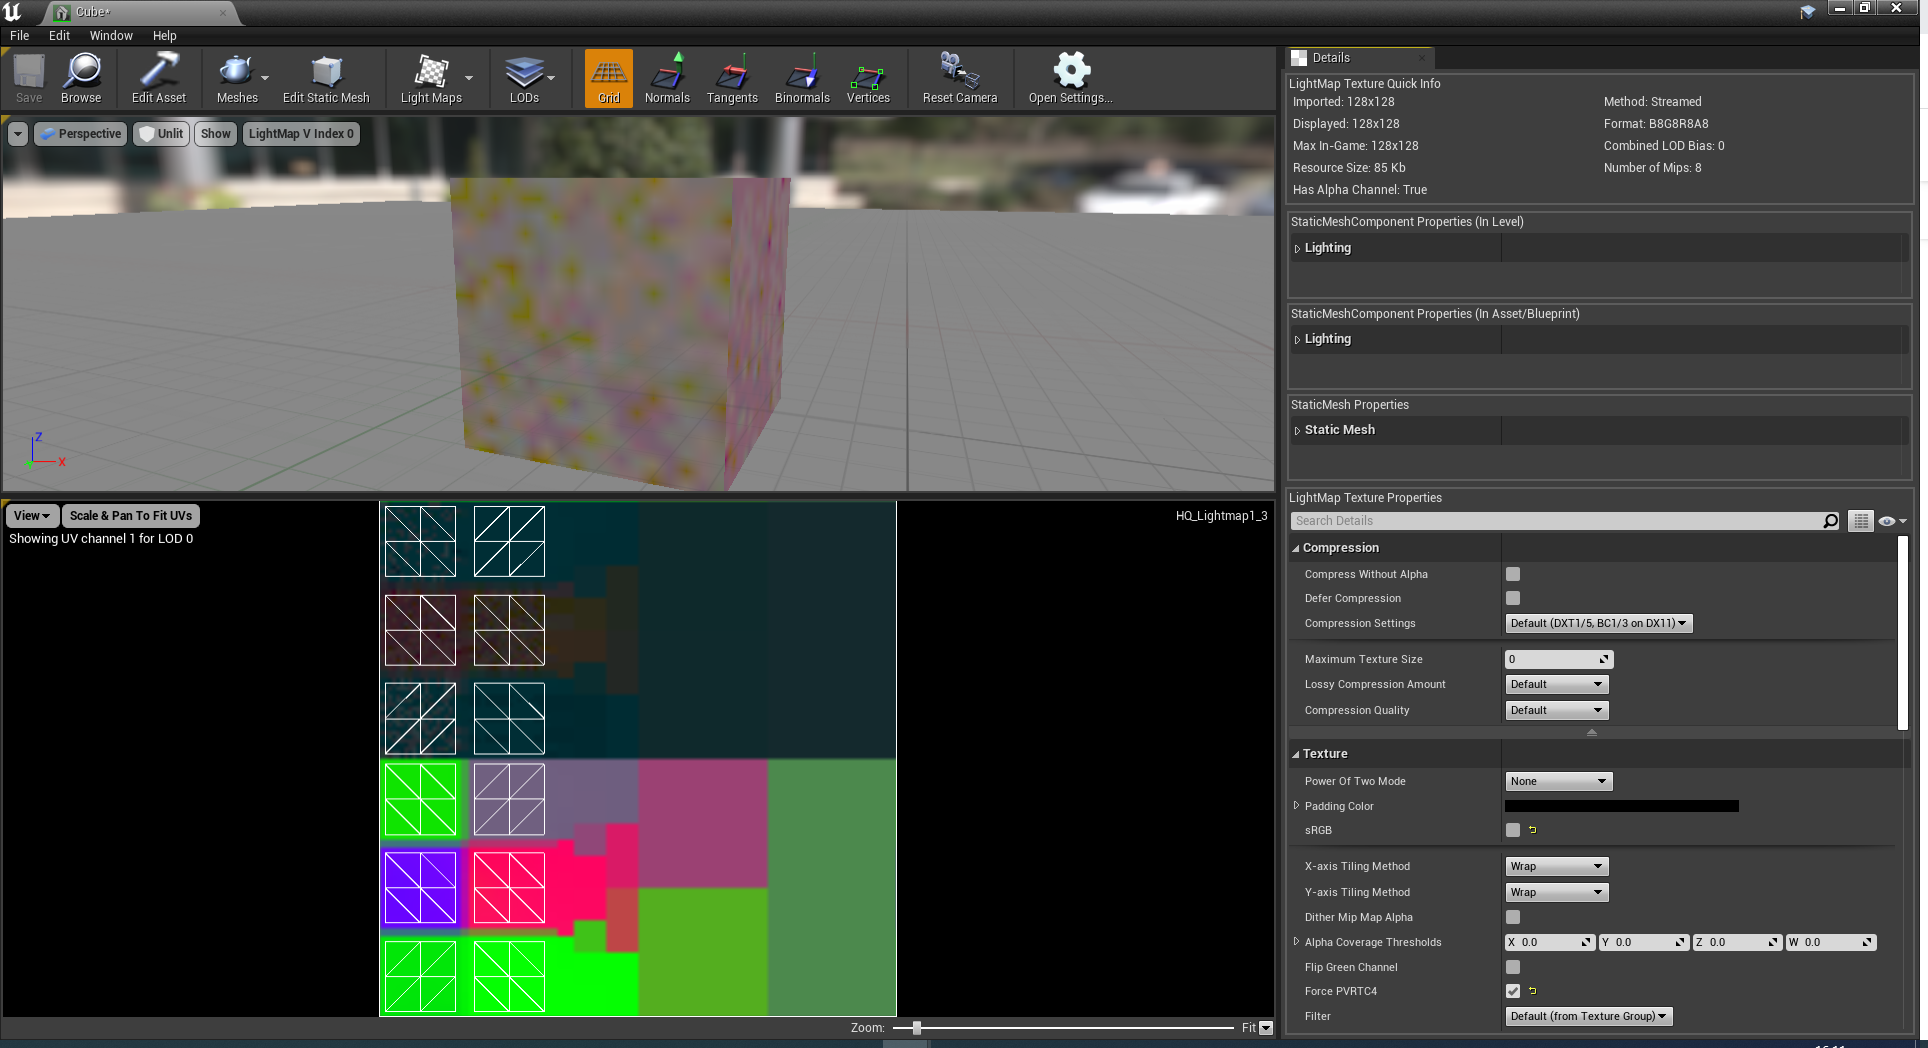Screen dimensions: 1928x1048
Task: Toggle Normals display
Action: click(x=667, y=78)
